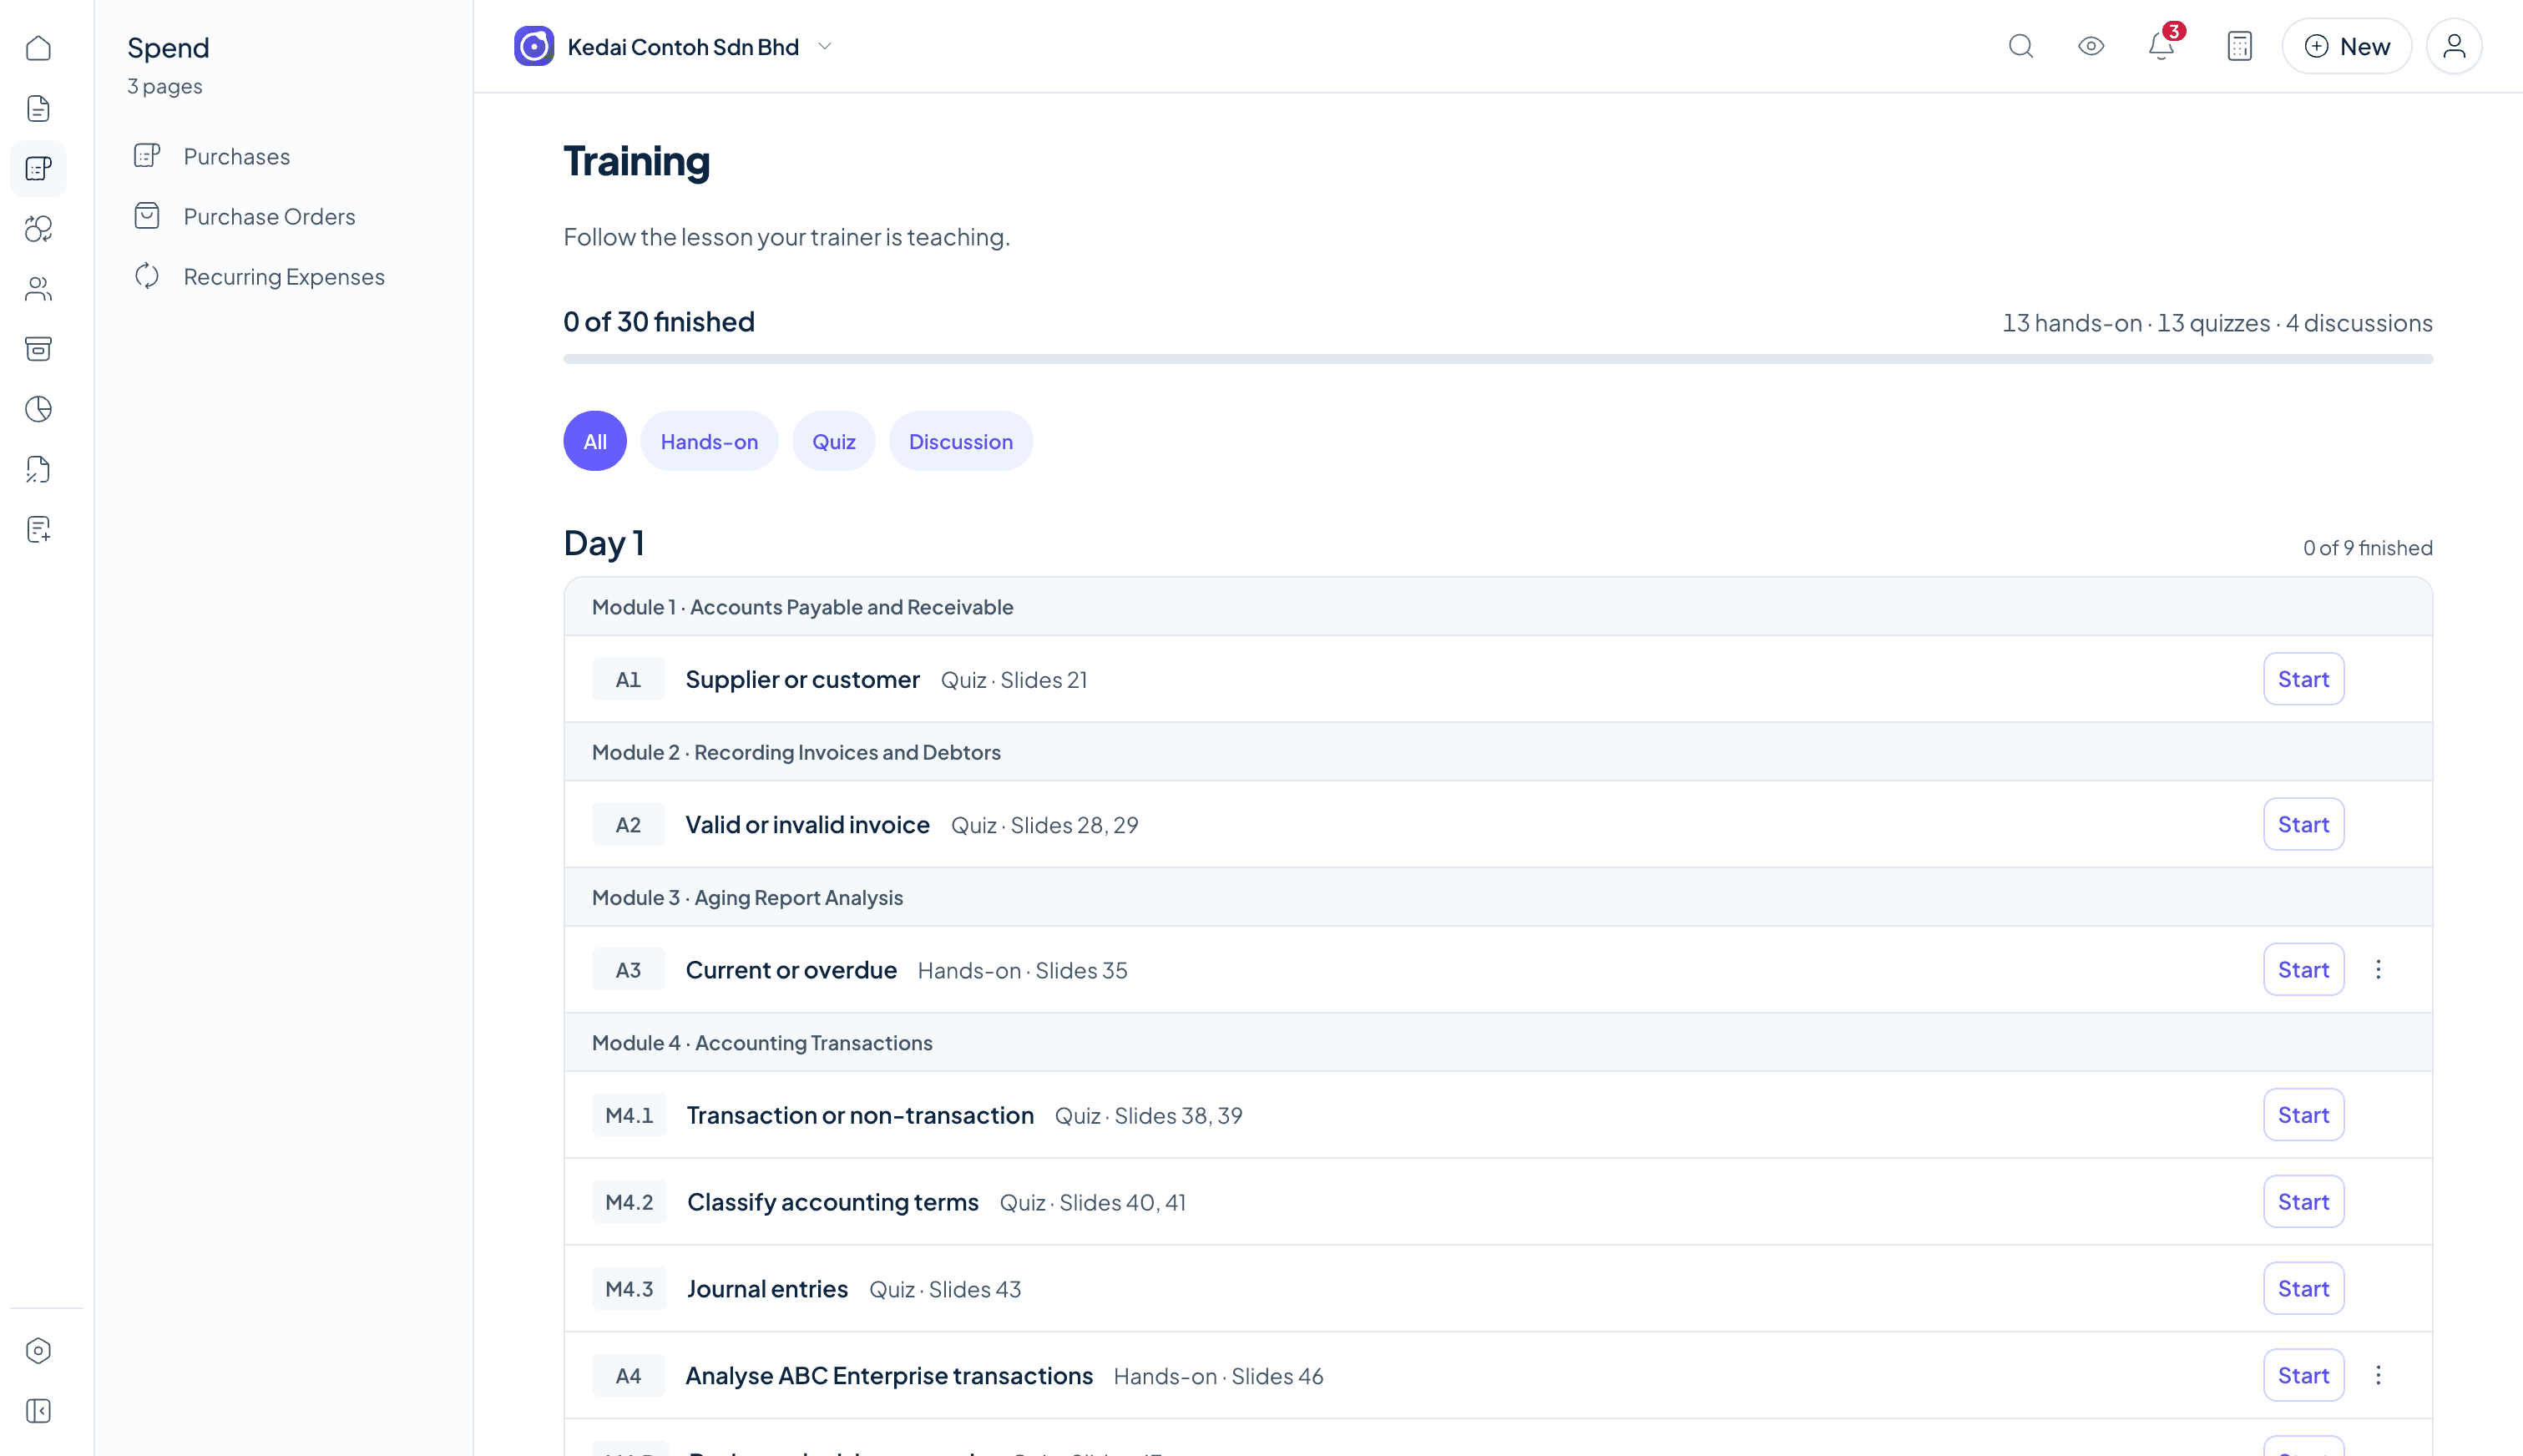
Task: Click the M4.2 activity code badge
Action: 628,1201
